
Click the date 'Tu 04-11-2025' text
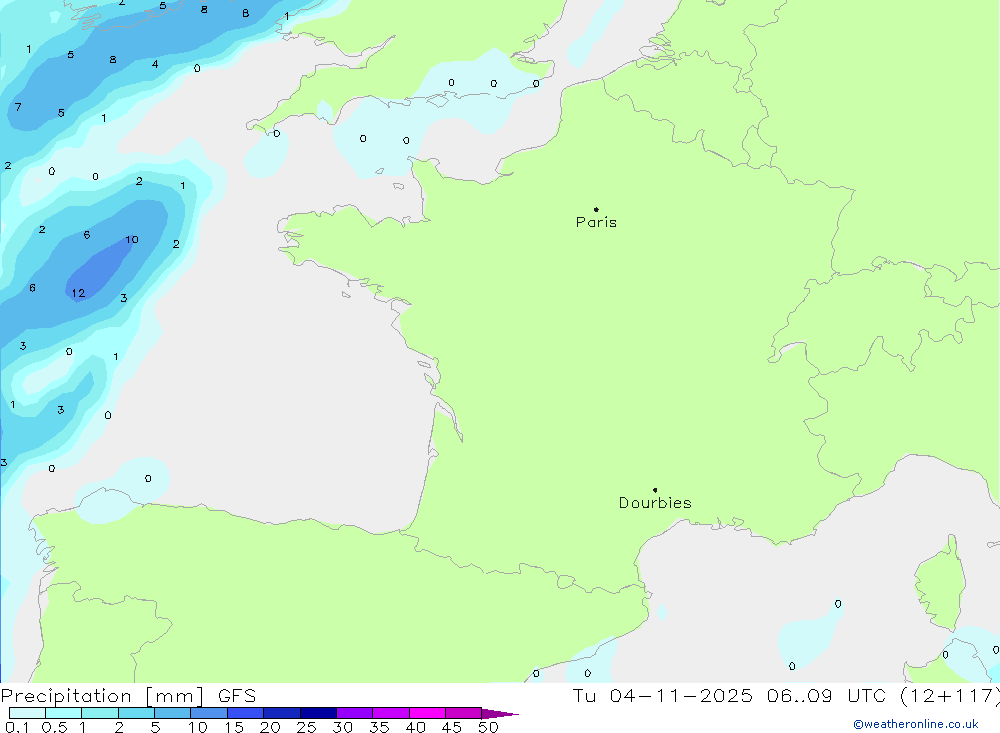coord(662,696)
